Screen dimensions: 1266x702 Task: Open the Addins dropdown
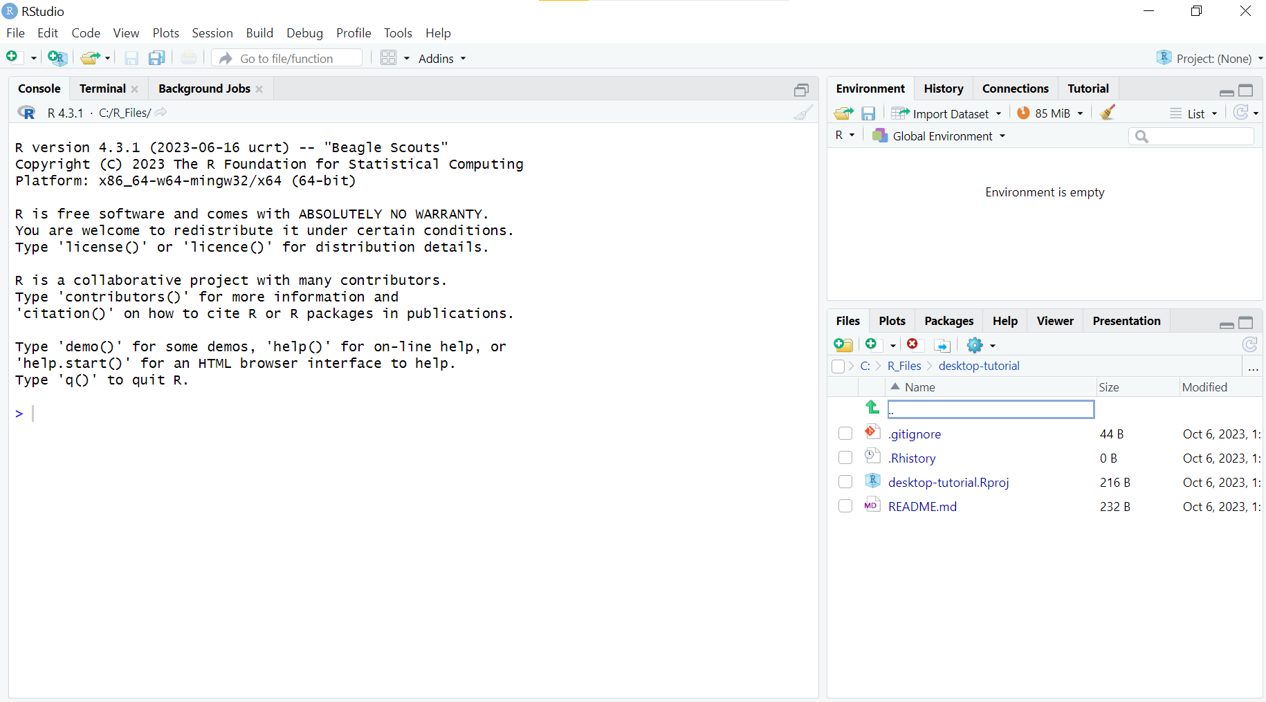[442, 59]
